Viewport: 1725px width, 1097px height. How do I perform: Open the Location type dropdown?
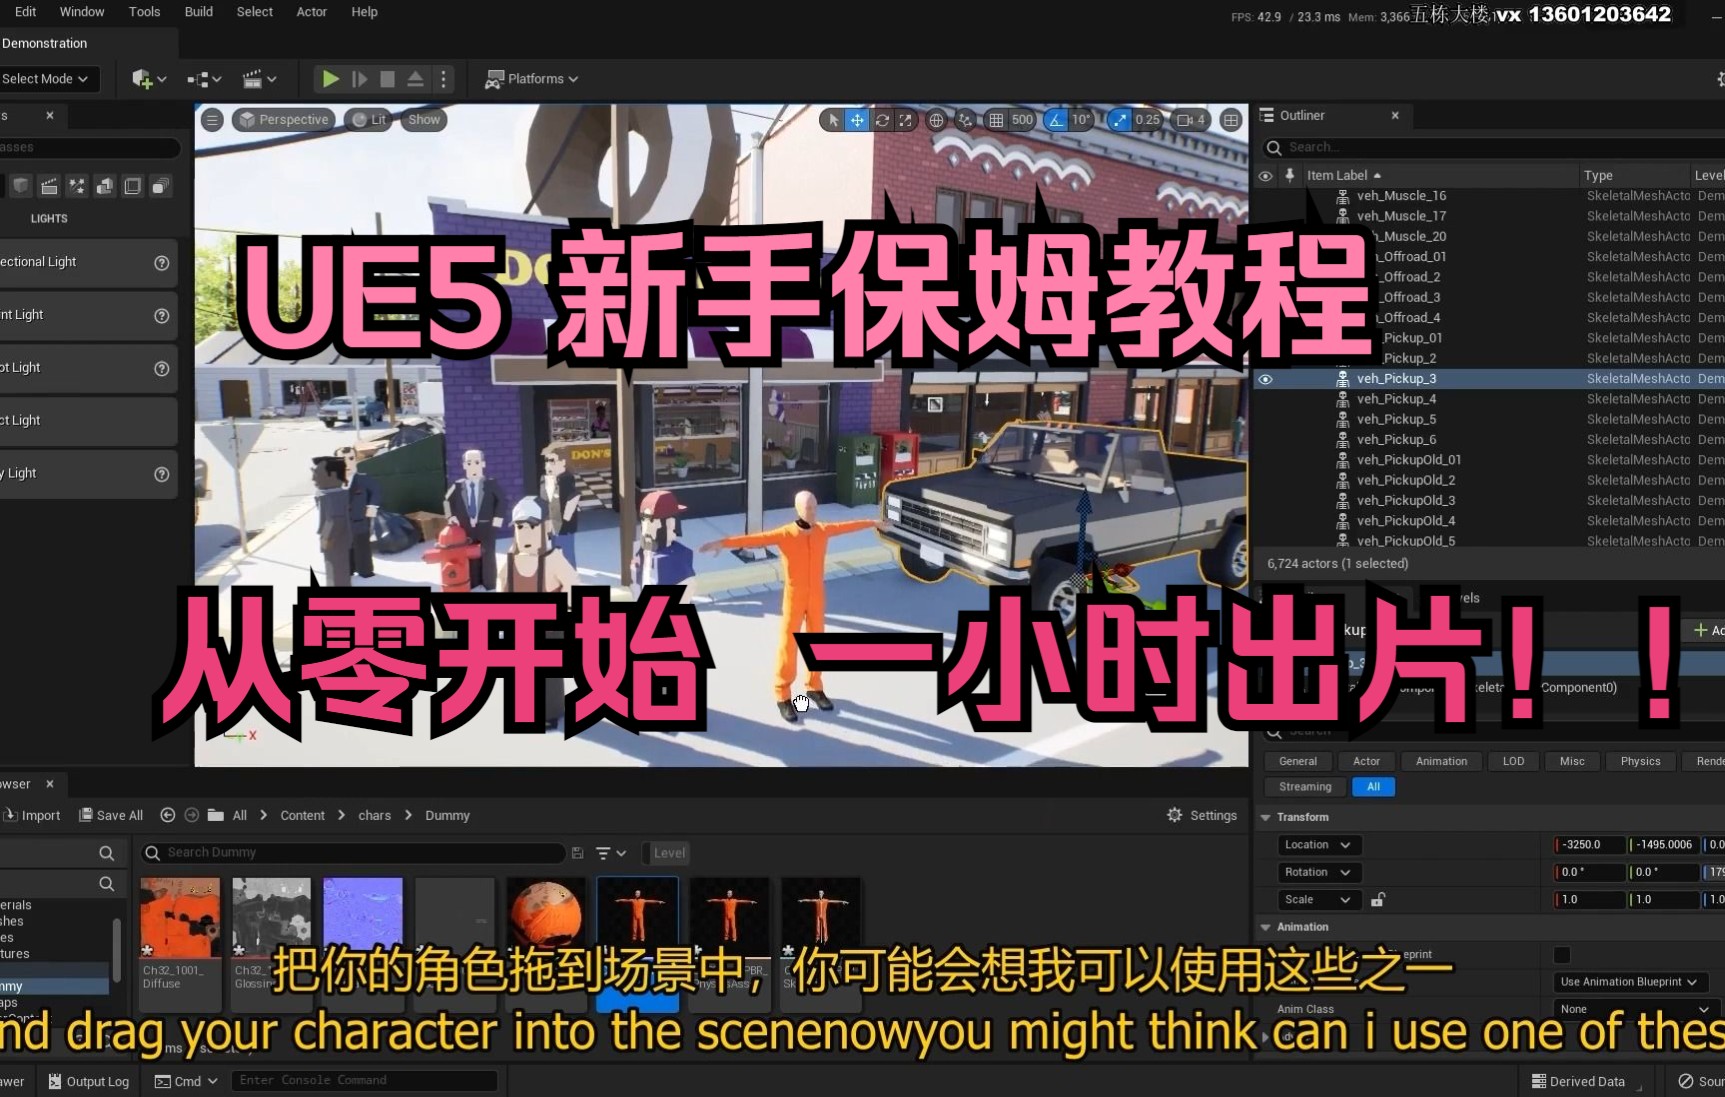[1318, 845]
